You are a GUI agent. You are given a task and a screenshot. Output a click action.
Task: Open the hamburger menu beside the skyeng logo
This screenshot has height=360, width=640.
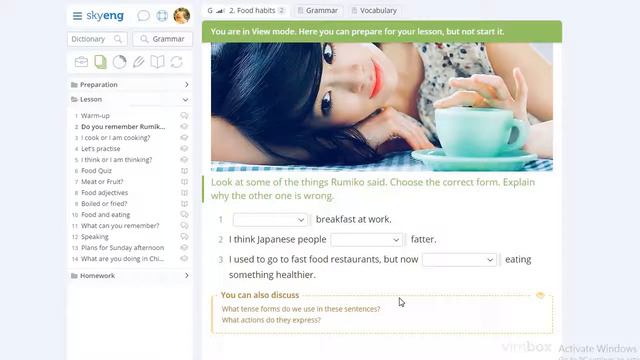(77, 16)
